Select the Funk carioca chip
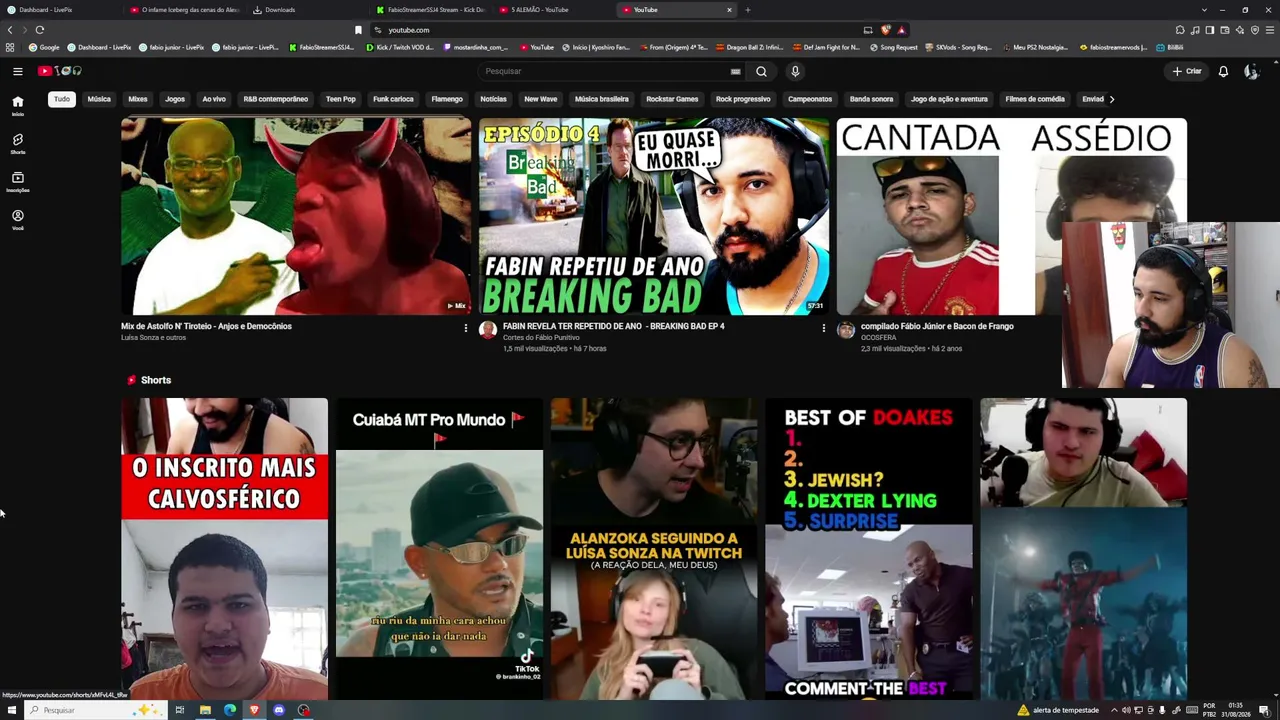 (393, 99)
